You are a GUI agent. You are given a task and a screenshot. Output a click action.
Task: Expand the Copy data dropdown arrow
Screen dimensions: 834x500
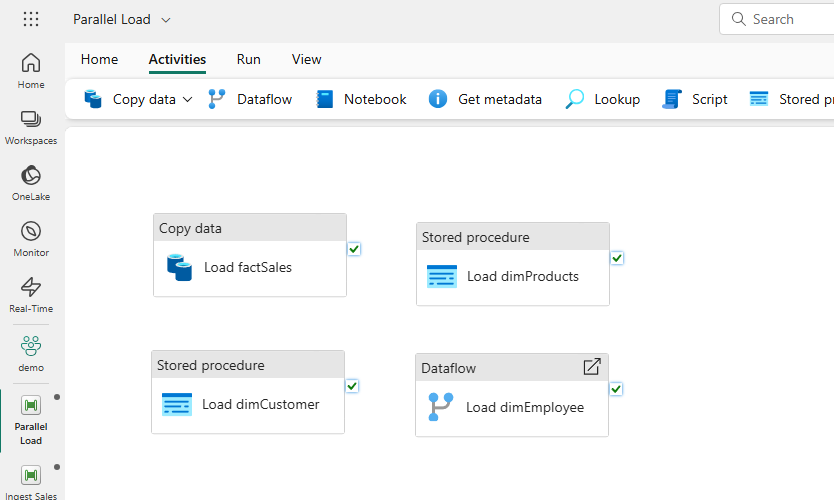click(x=188, y=99)
